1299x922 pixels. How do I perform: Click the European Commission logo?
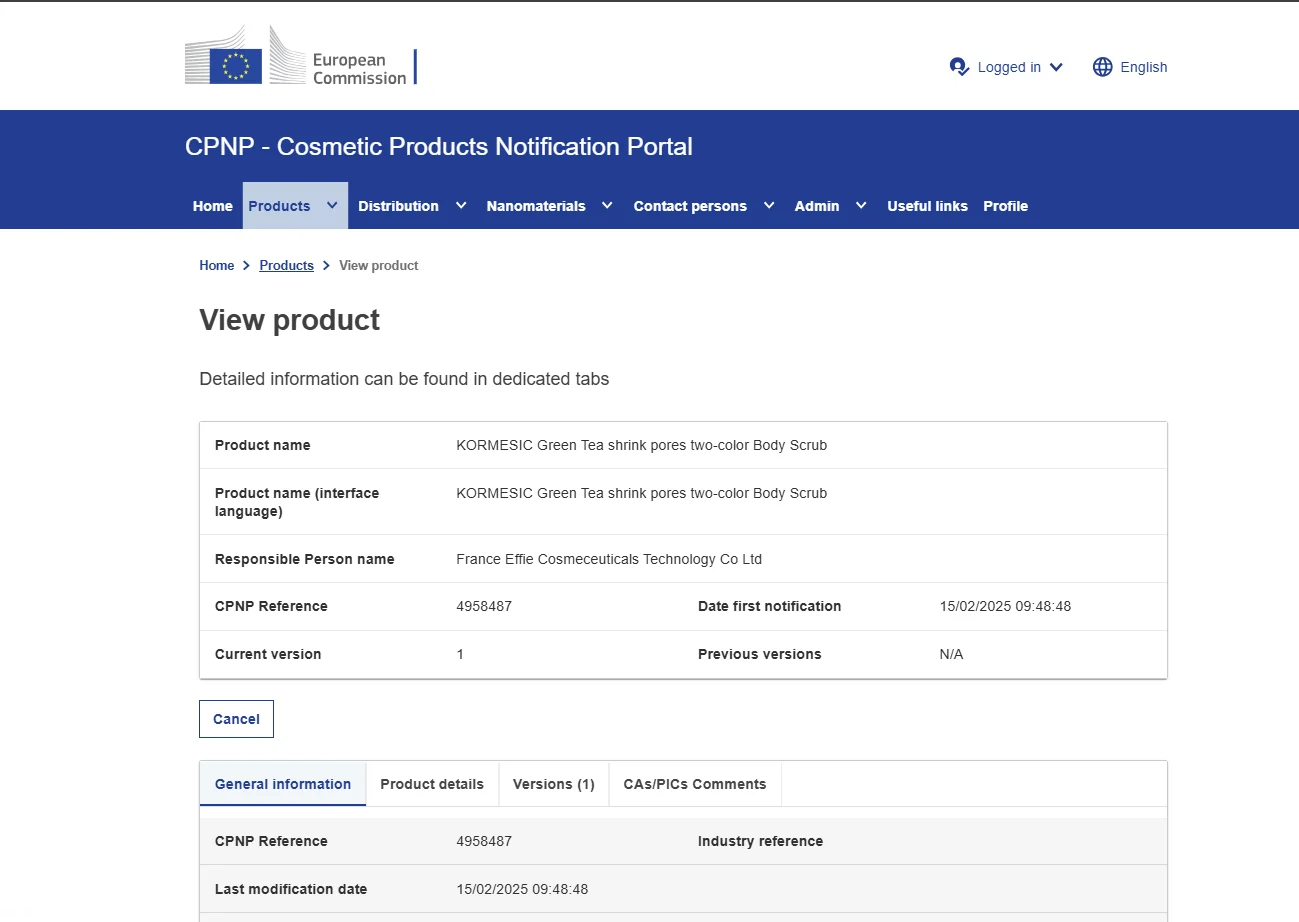point(300,56)
